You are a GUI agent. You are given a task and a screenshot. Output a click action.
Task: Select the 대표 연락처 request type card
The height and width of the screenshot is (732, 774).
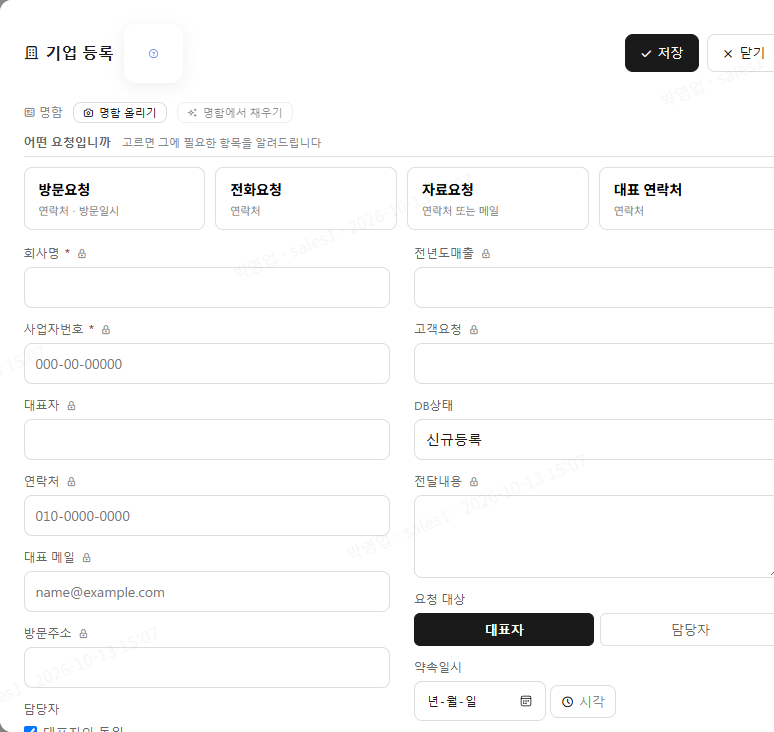pos(687,198)
